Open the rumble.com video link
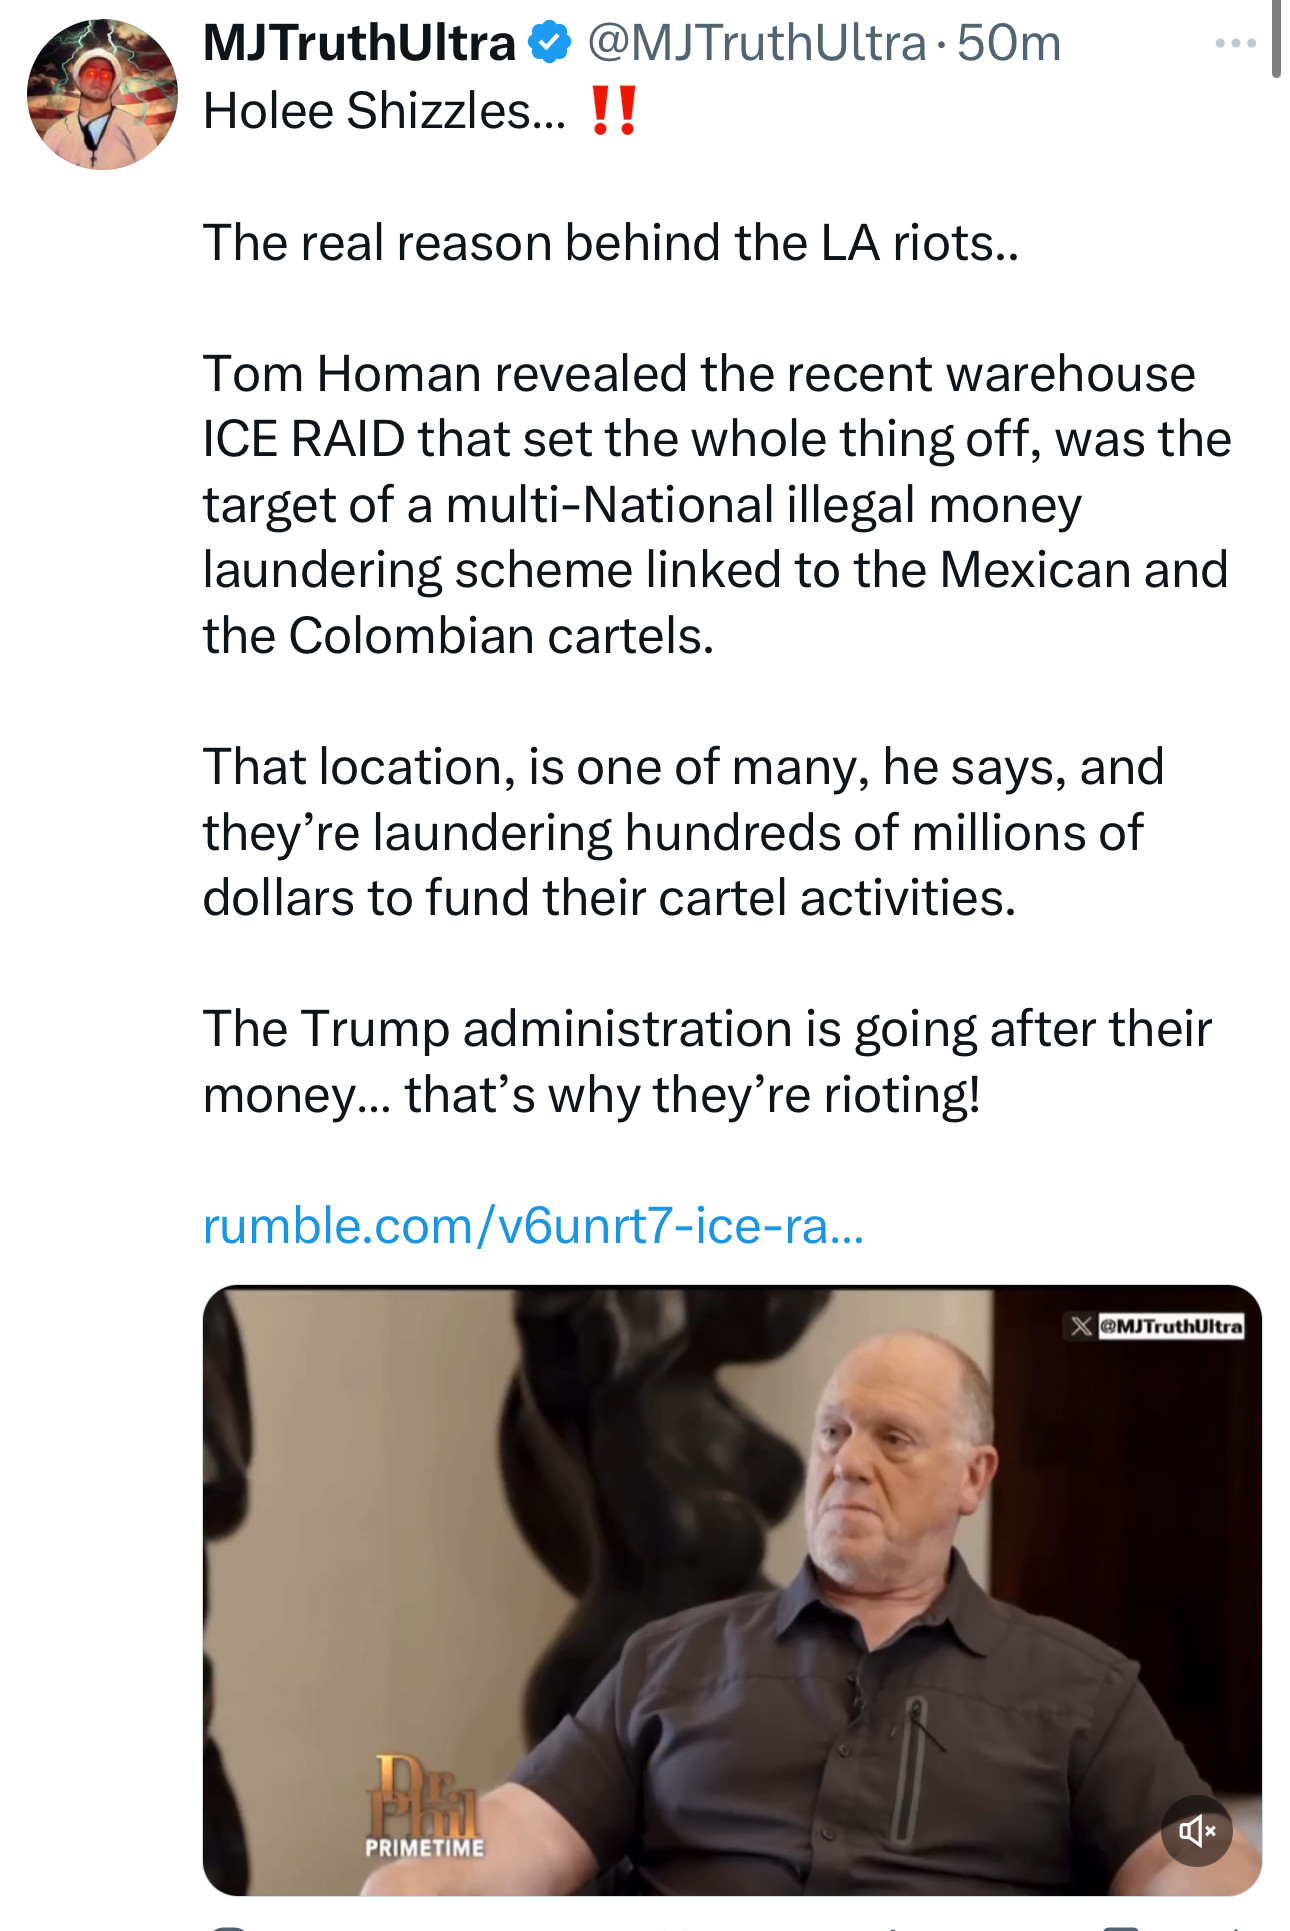This screenshot has width=1290, height=1931. point(533,1225)
